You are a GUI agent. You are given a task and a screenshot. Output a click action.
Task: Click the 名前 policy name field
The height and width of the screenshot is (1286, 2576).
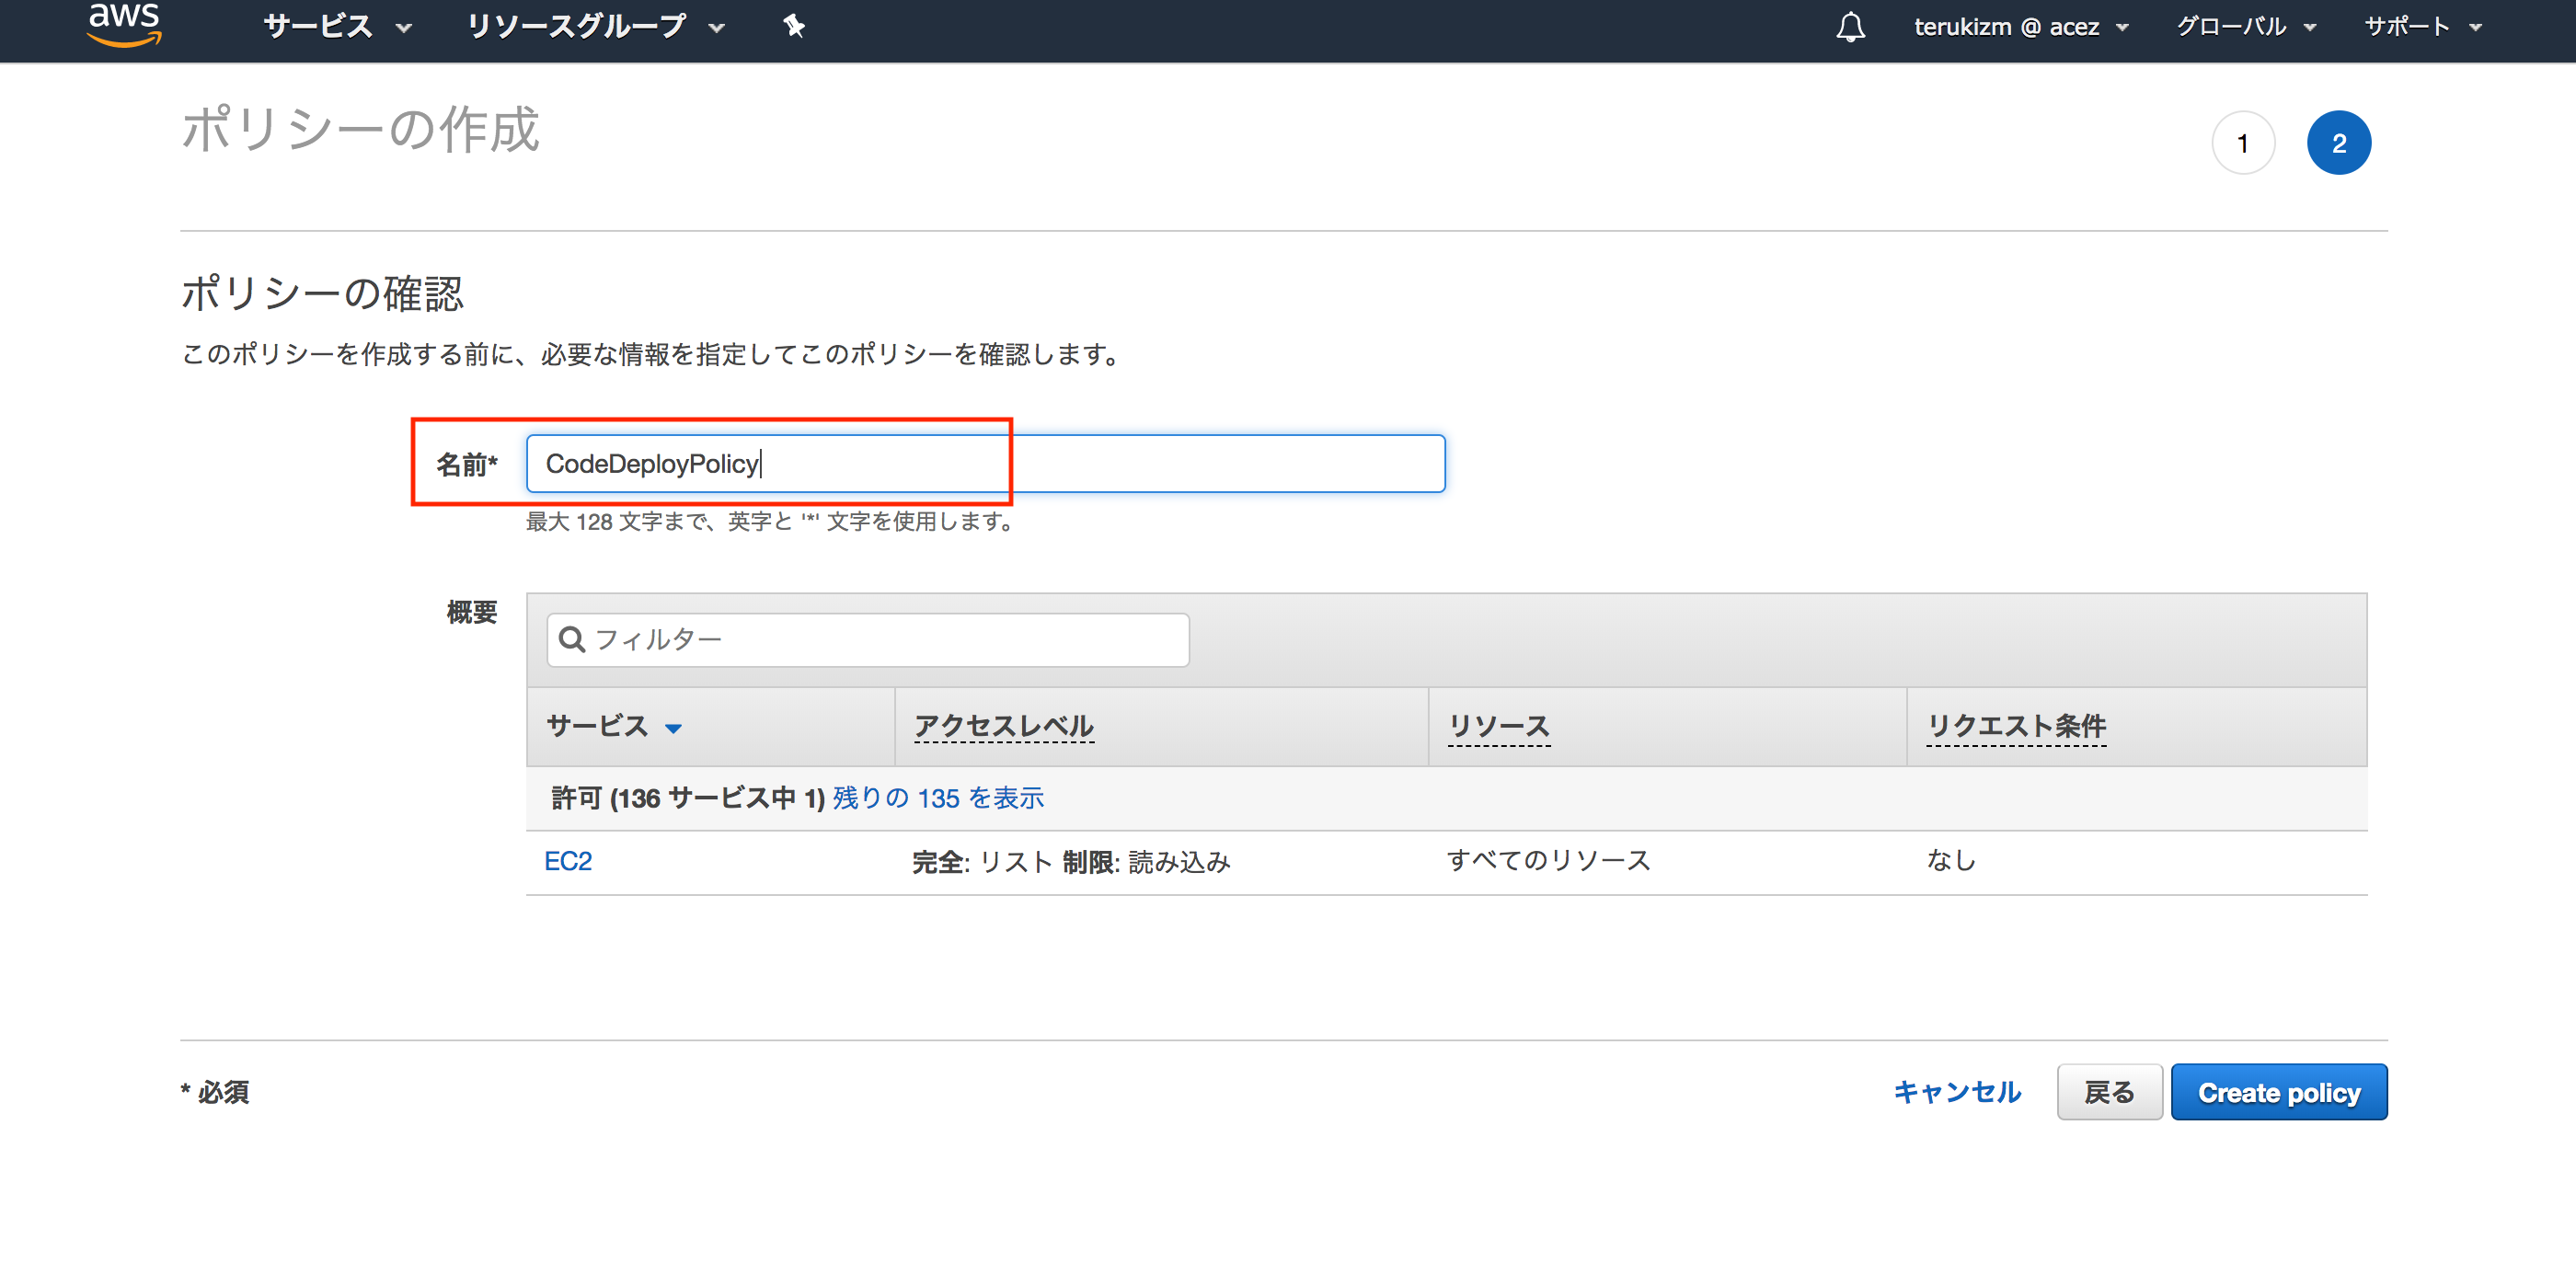(985, 463)
